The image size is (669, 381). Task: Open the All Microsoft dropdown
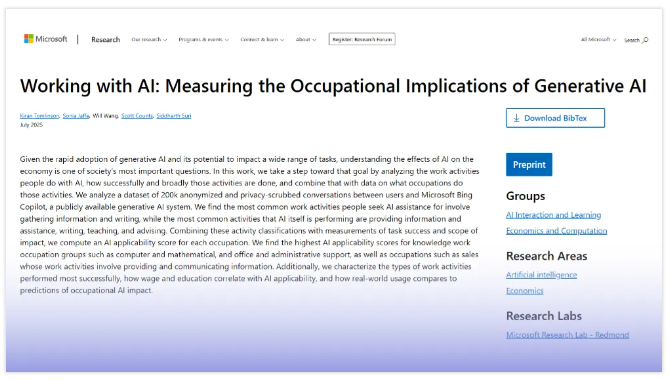(x=598, y=39)
